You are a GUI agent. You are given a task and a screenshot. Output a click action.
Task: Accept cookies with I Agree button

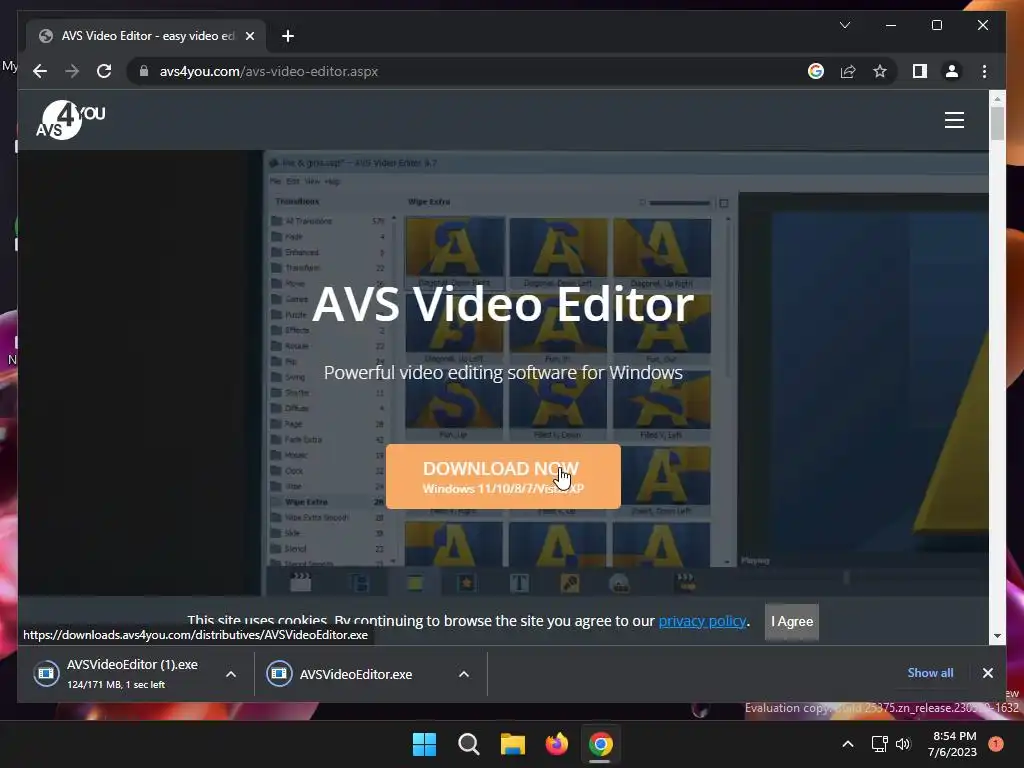pos(792,621)
